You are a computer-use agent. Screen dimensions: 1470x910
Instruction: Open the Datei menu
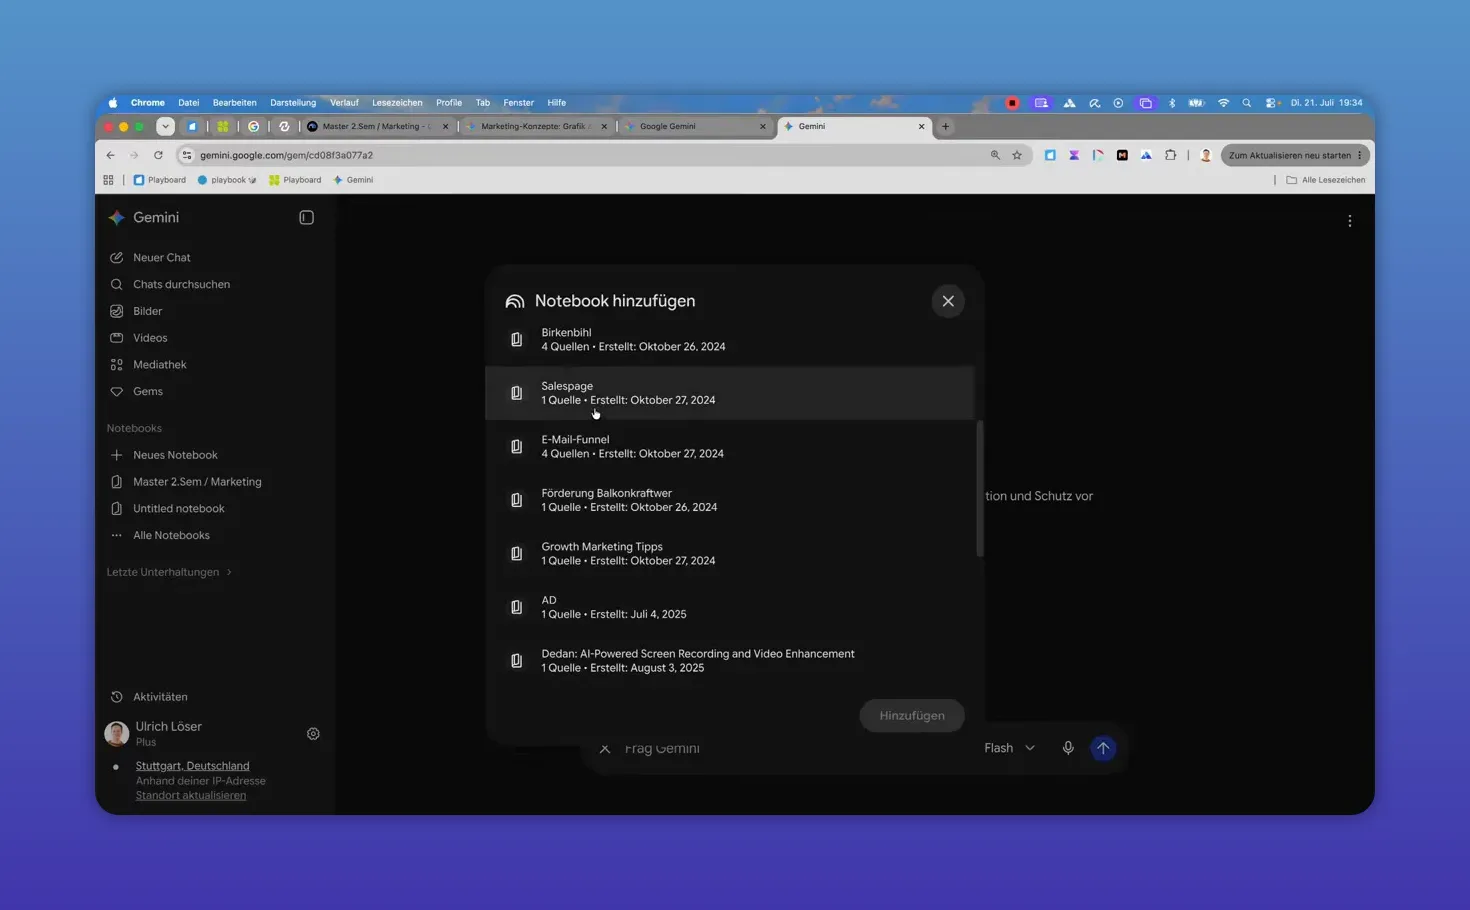(189, 103)
